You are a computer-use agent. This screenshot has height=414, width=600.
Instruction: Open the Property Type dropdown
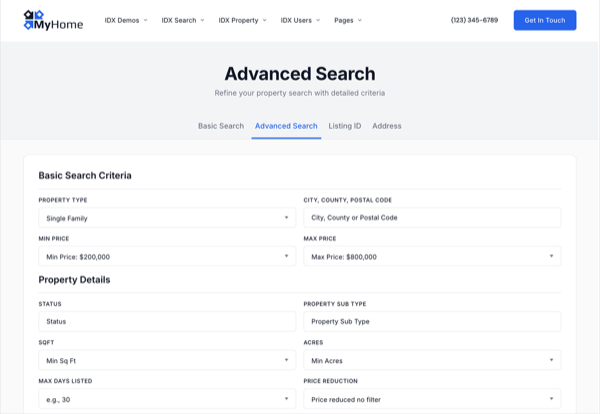click(x=167, y=218)
